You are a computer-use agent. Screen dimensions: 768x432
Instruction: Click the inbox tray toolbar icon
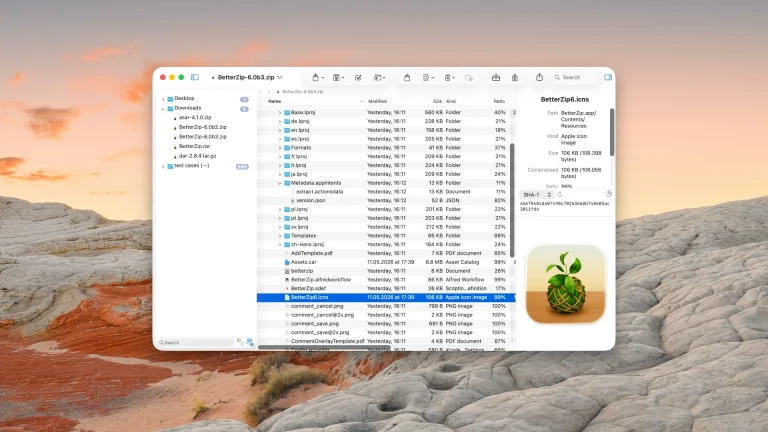point(496,77)
